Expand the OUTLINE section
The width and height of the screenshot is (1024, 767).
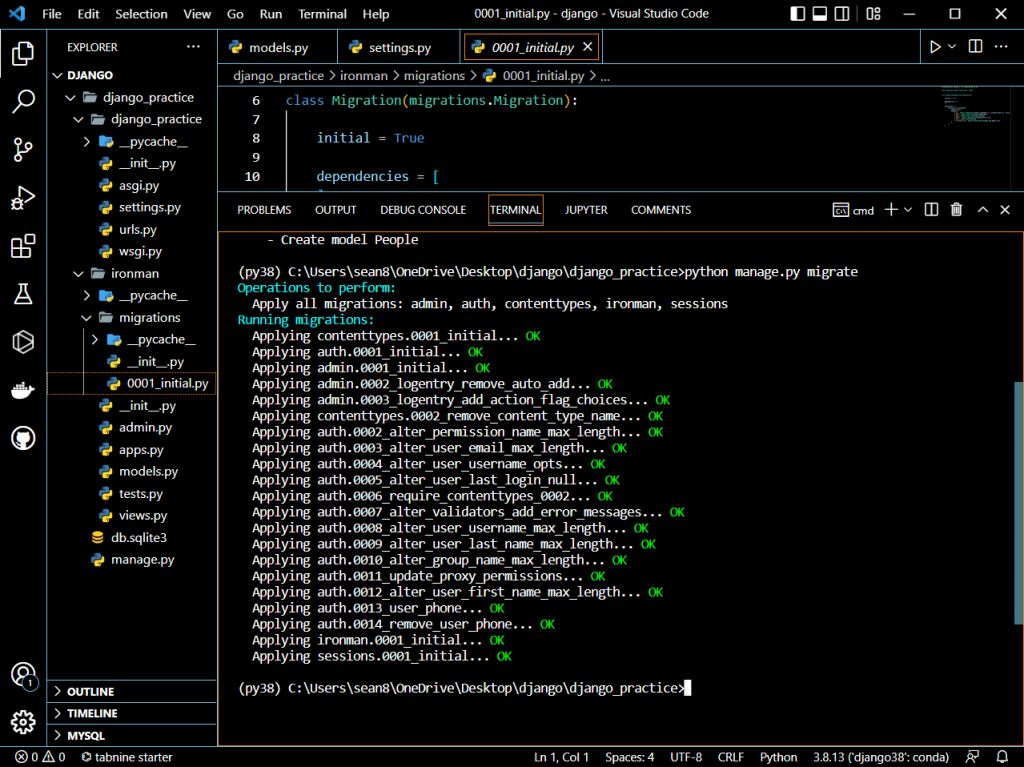(131, 691)
